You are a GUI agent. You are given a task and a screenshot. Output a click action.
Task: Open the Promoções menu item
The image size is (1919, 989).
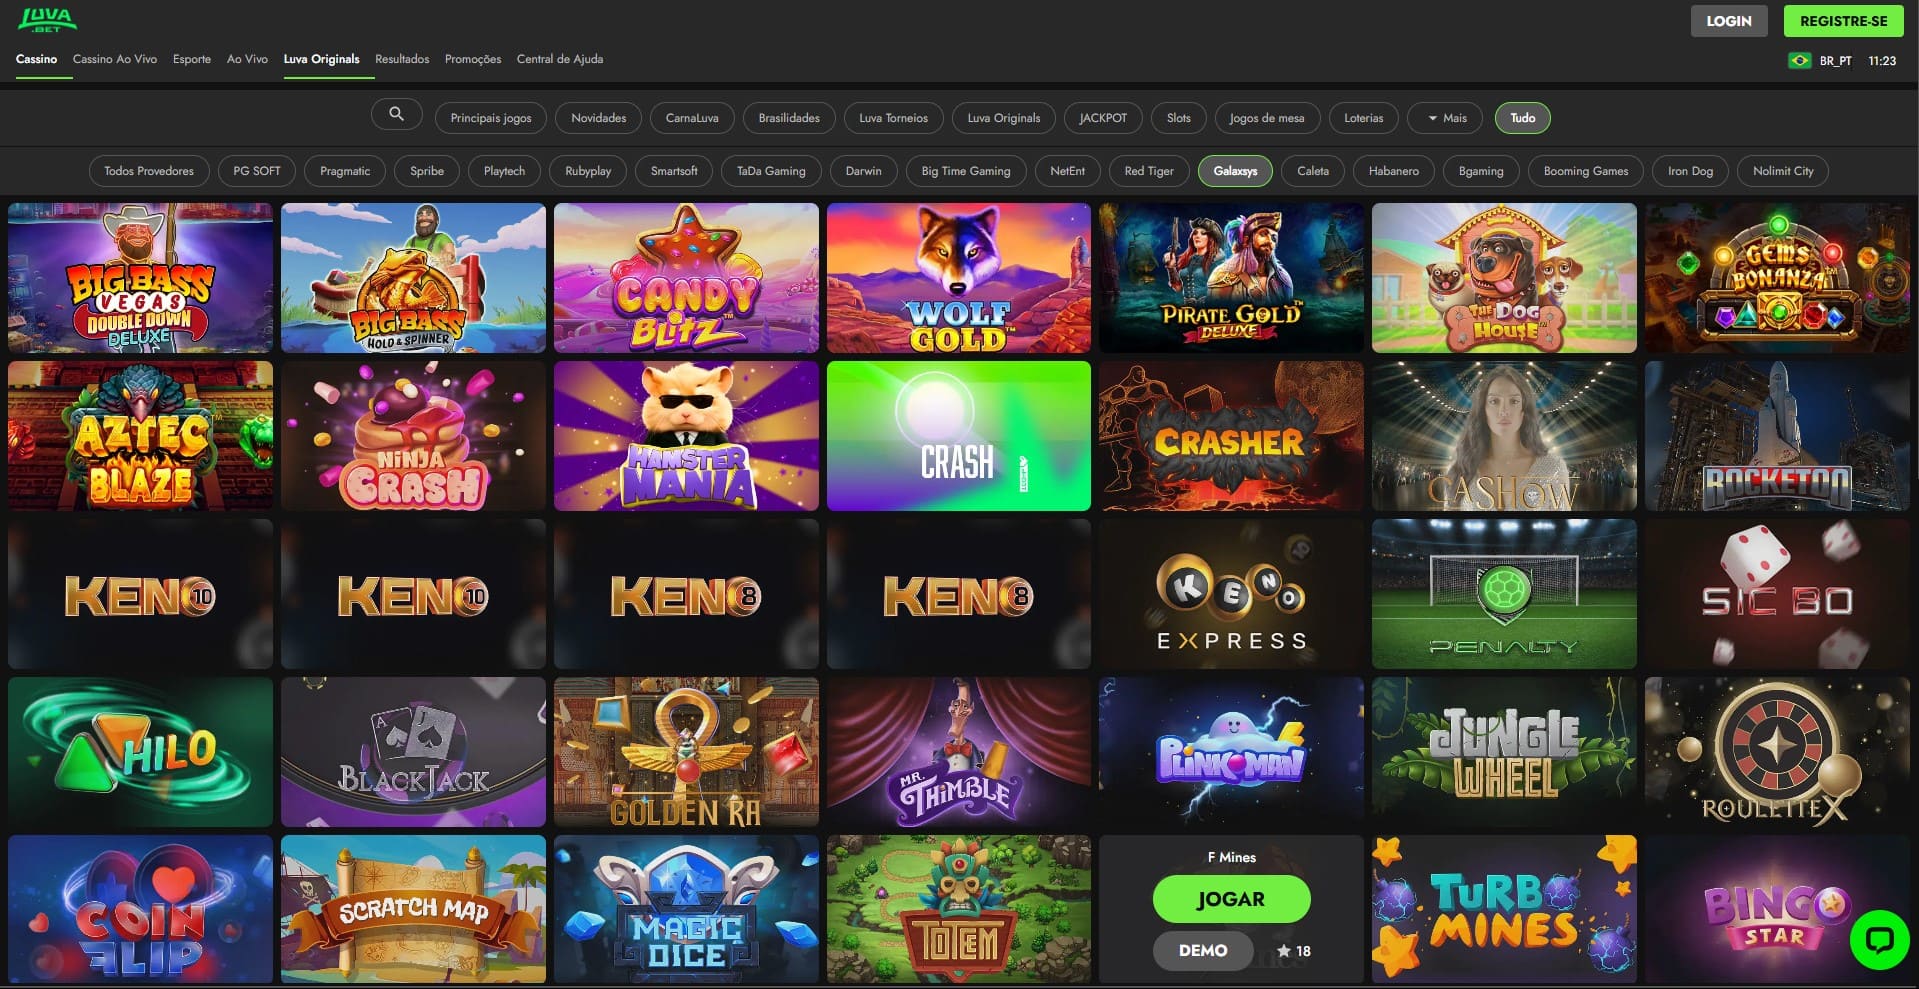click(x=473, y=59)
